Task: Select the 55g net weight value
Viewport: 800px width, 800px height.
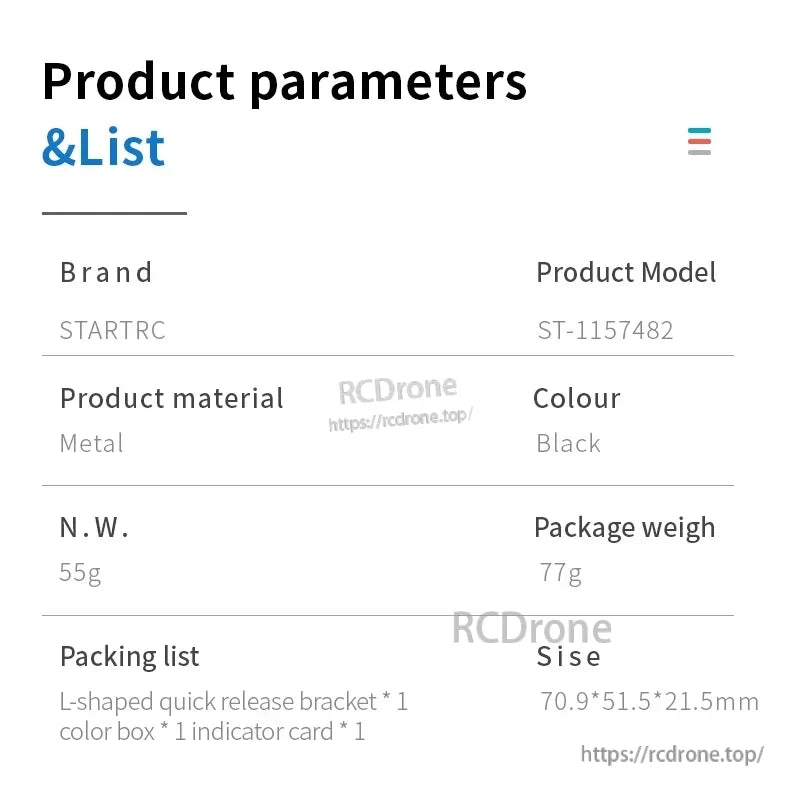Action: point(80,573)
